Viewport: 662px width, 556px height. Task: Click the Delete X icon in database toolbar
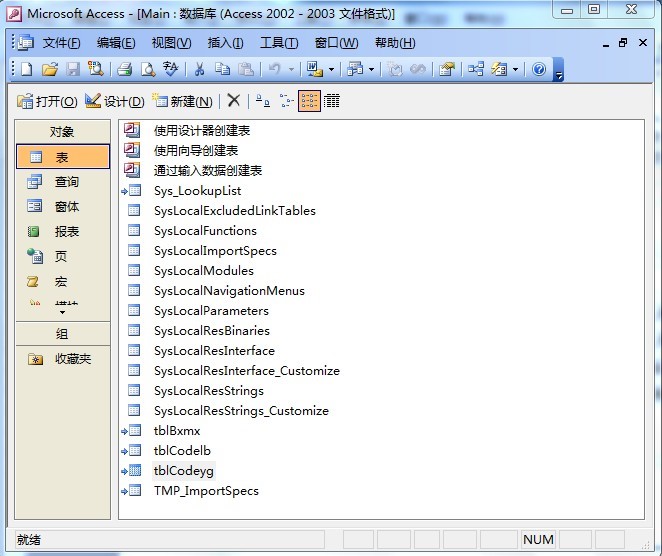tap(233, 101)
